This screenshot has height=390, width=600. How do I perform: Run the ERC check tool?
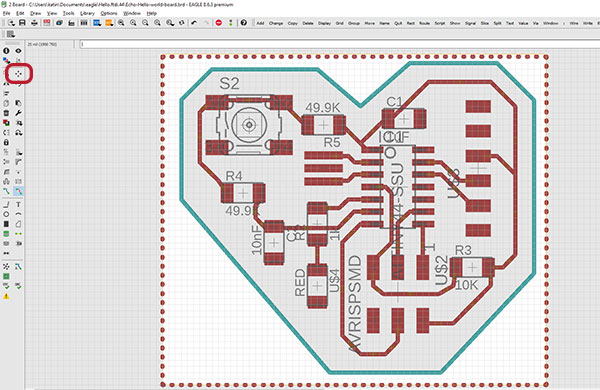[6, 286]
